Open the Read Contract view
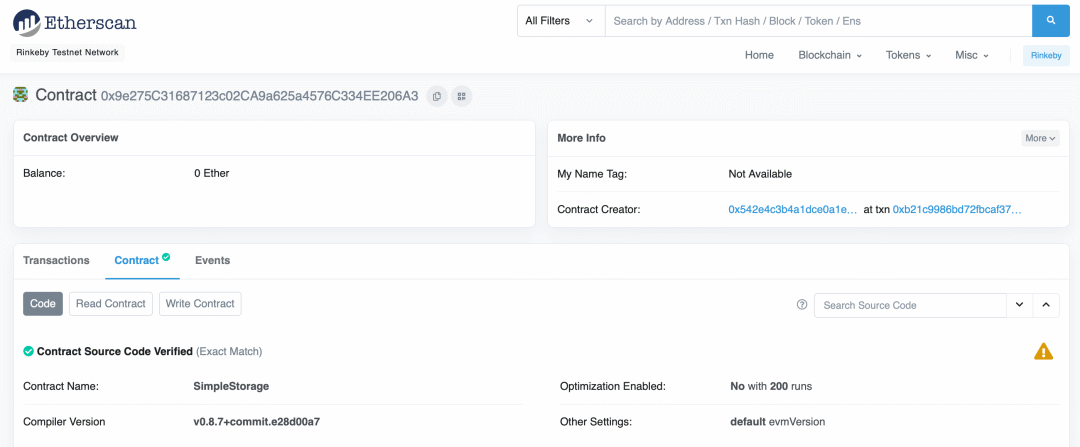The width and height of the screenshot is (1080, 447). 111,304
